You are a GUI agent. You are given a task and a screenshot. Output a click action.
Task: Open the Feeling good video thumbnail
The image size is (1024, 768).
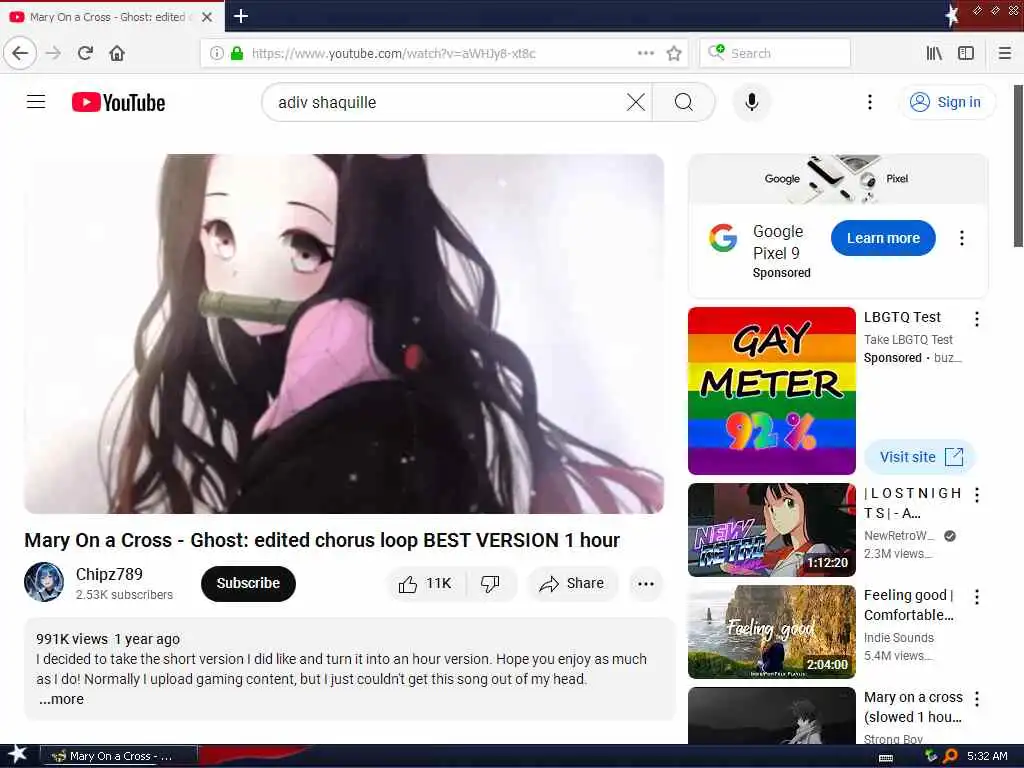pyautogui.click(x=771, y=632)
